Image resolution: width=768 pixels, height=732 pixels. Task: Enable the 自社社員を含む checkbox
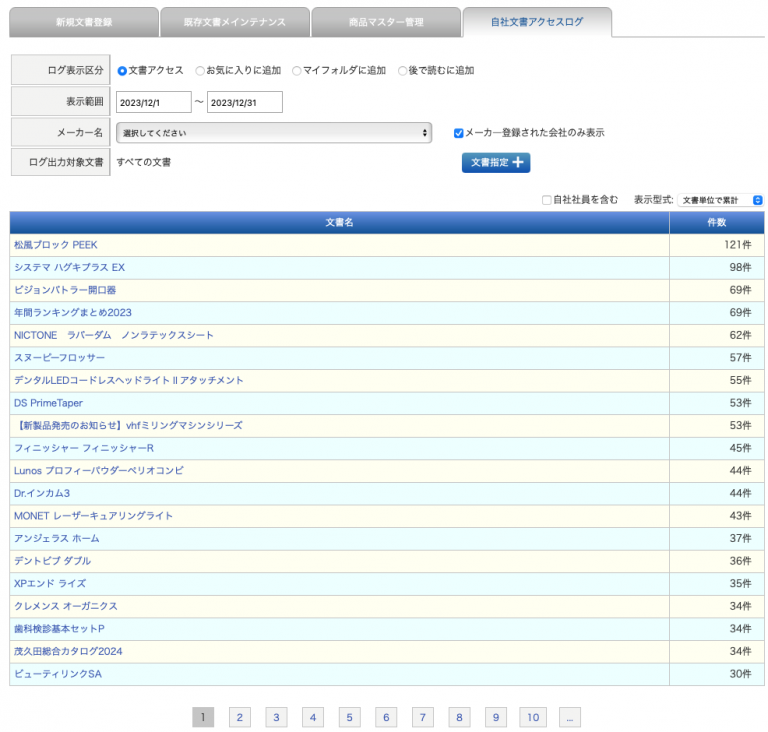pos(547,200)
